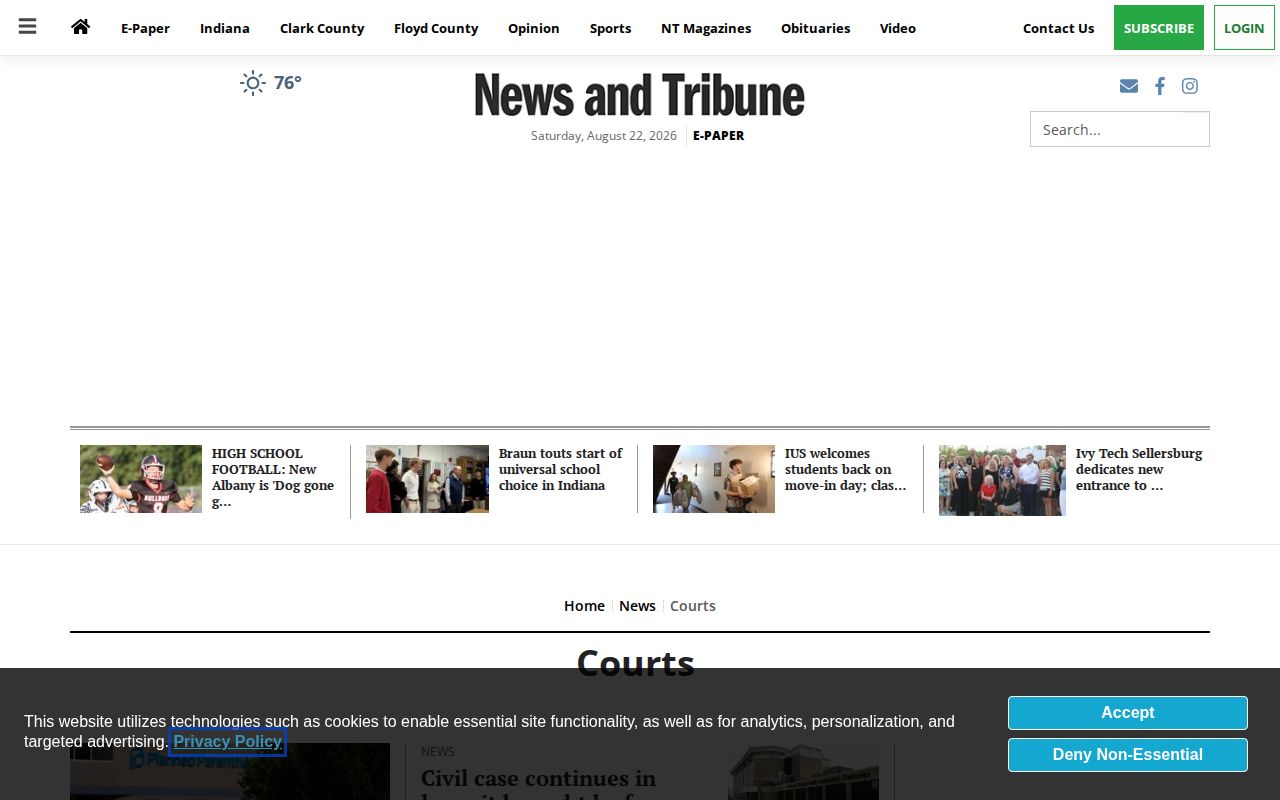Image resolution: width=1280 pixels, height=800 pixels.
Task: Go to the Home icon
Action: click(x=81, y=27)
